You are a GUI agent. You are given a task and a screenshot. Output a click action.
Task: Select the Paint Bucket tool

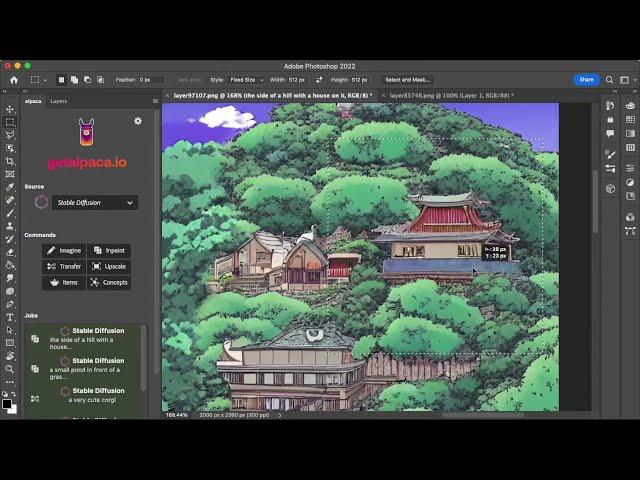coord(10,265)
